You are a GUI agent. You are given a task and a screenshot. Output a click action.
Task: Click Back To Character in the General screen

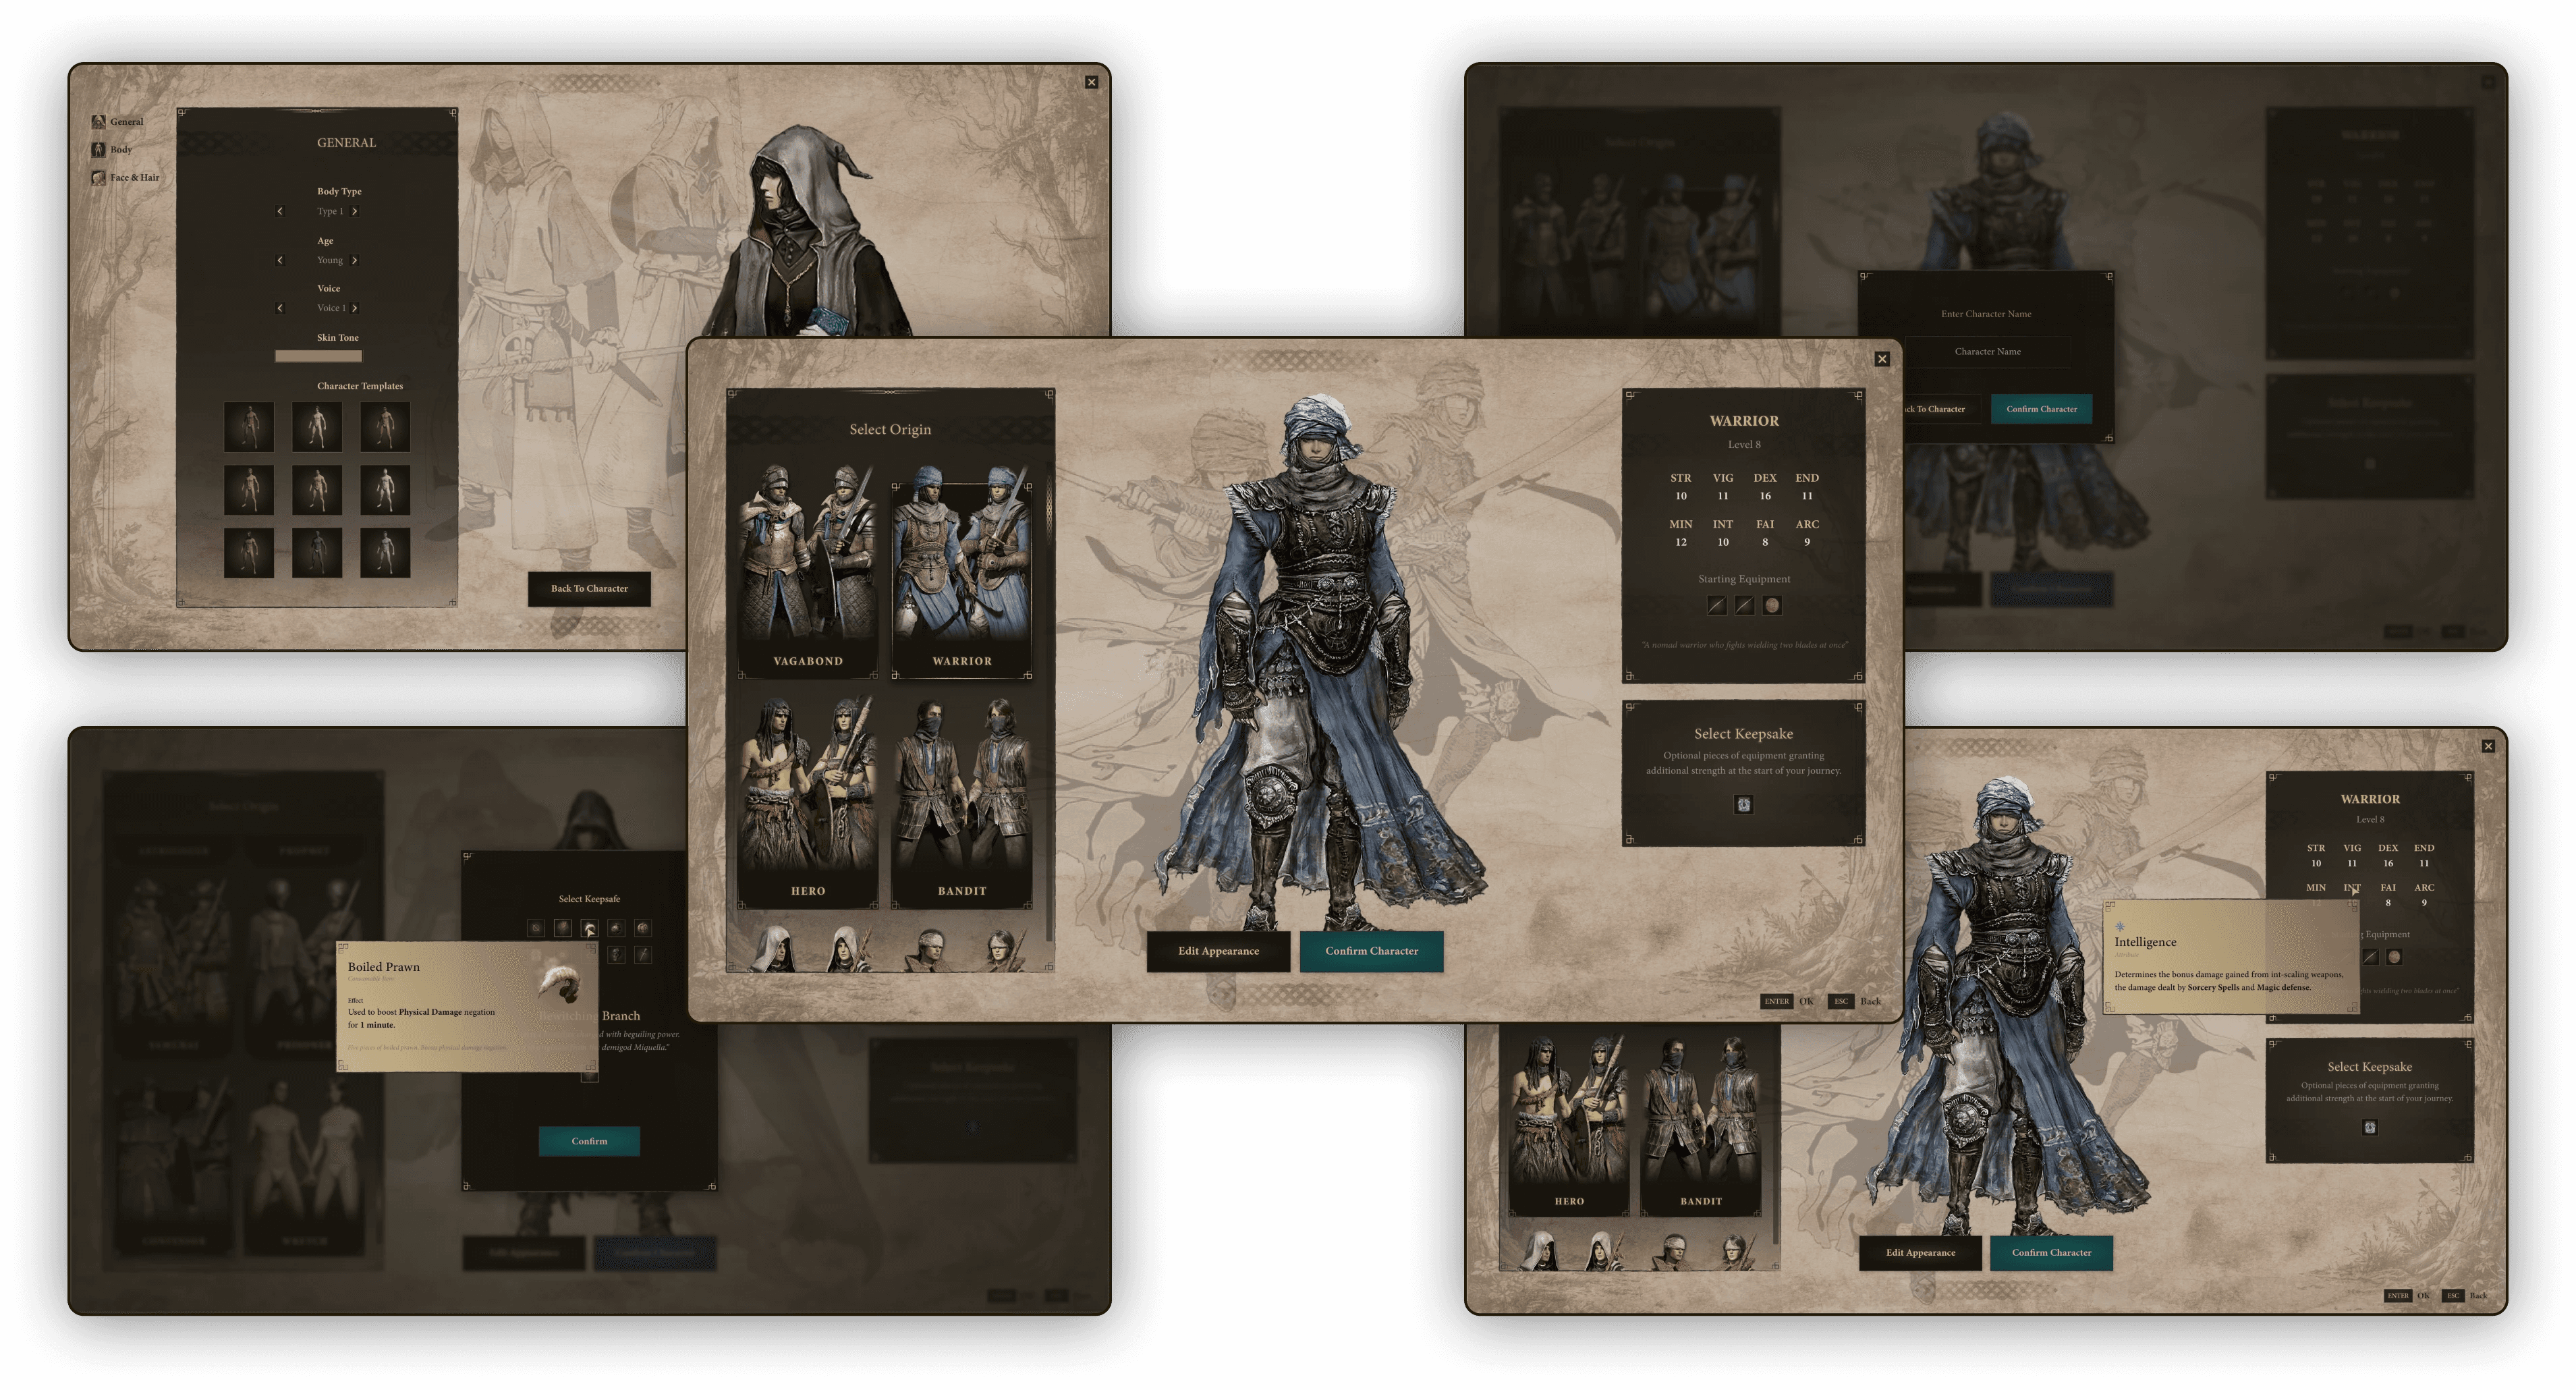pos(589,589)
